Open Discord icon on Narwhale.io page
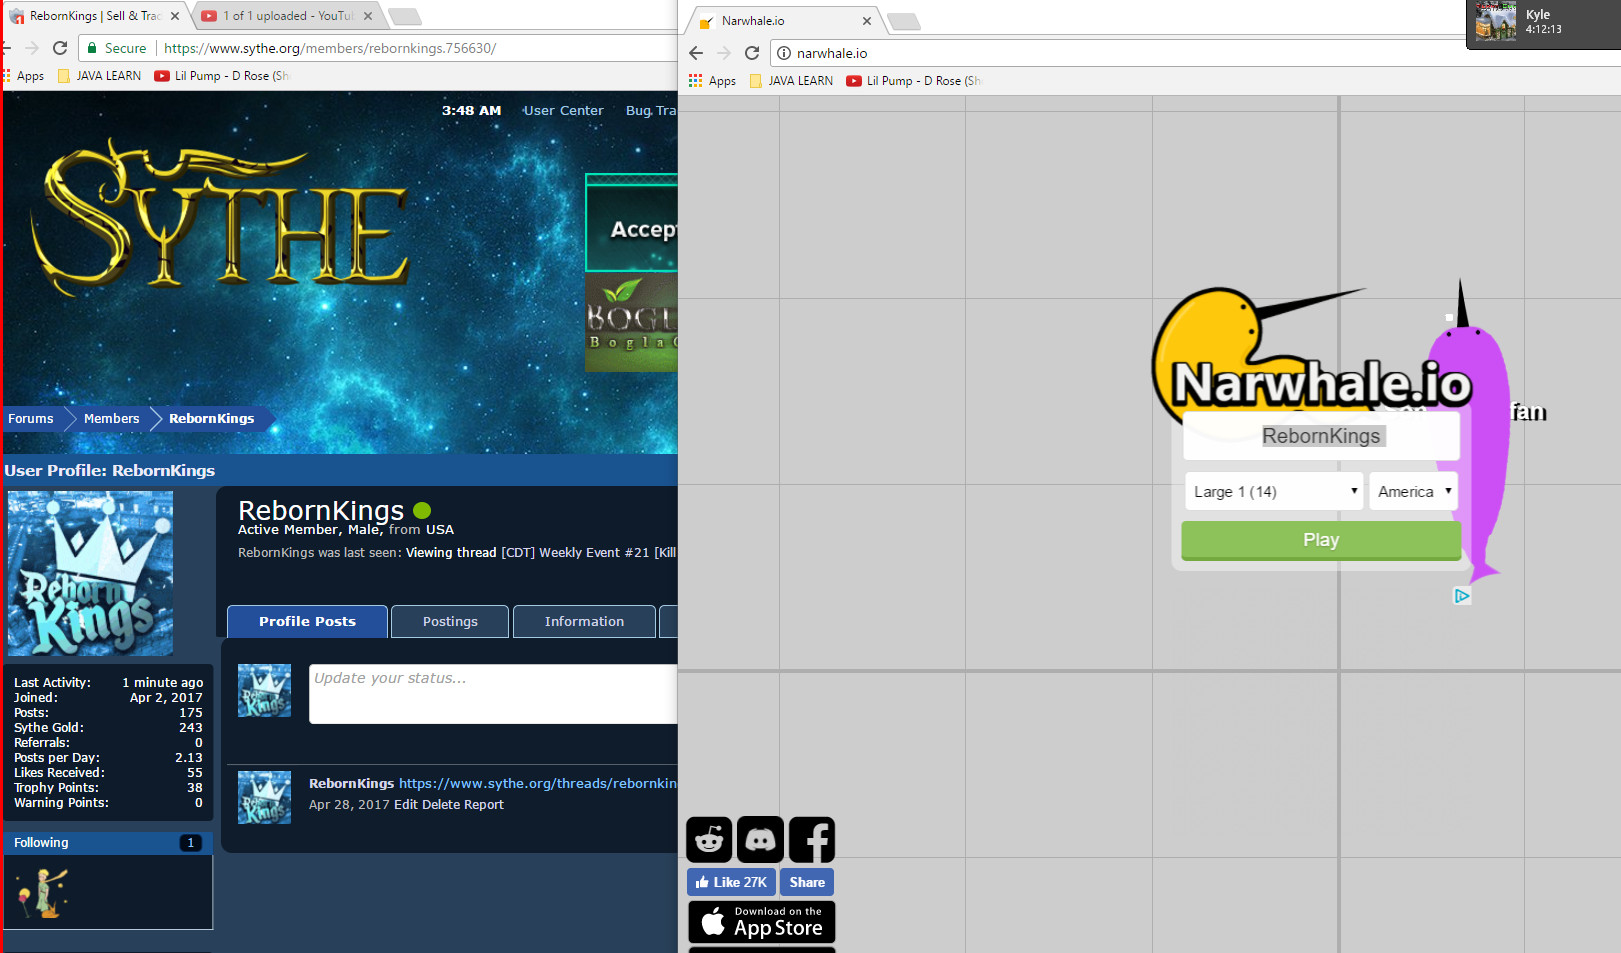This screenshot has height=953, width=1621. coord(760,840)
